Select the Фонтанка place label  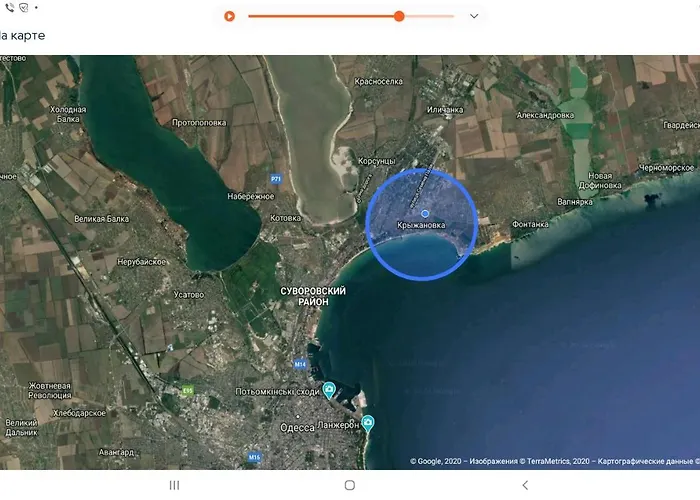(530, 224)
